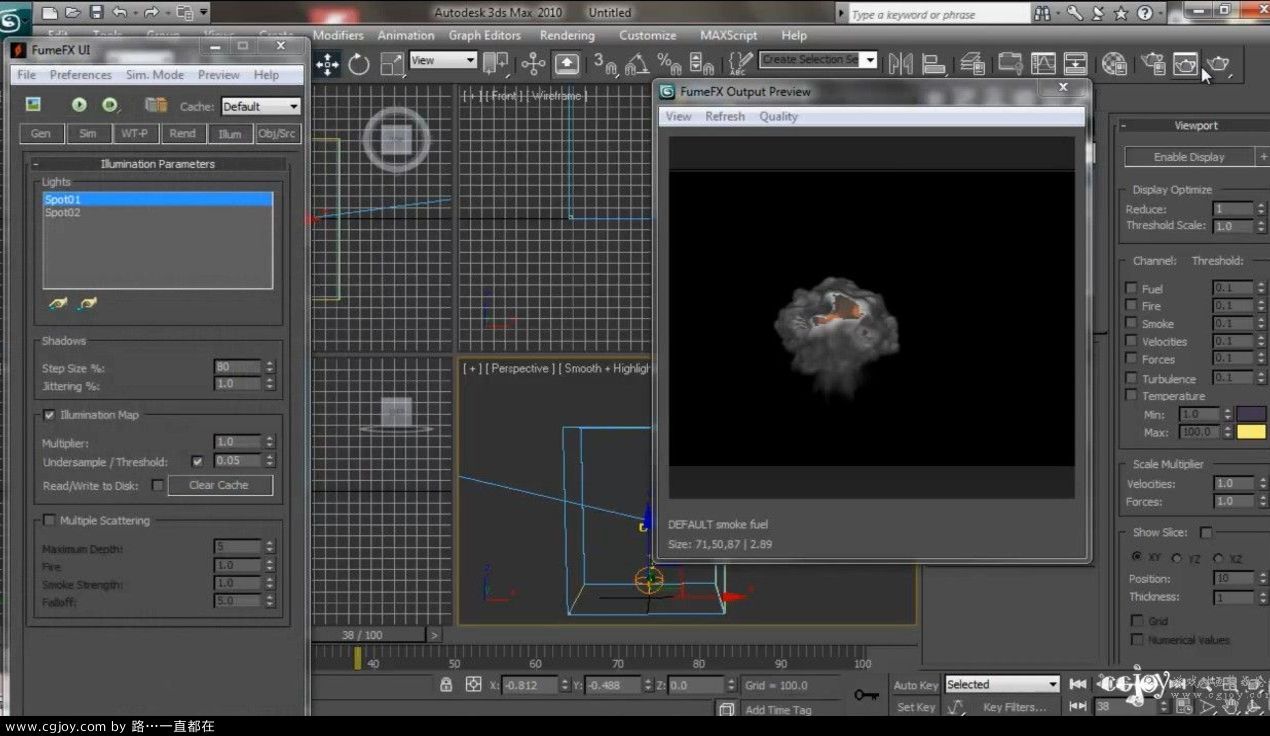Open the Schematic View icon
Viewport: 1270px width, 736px height.
pos(1075,64)
